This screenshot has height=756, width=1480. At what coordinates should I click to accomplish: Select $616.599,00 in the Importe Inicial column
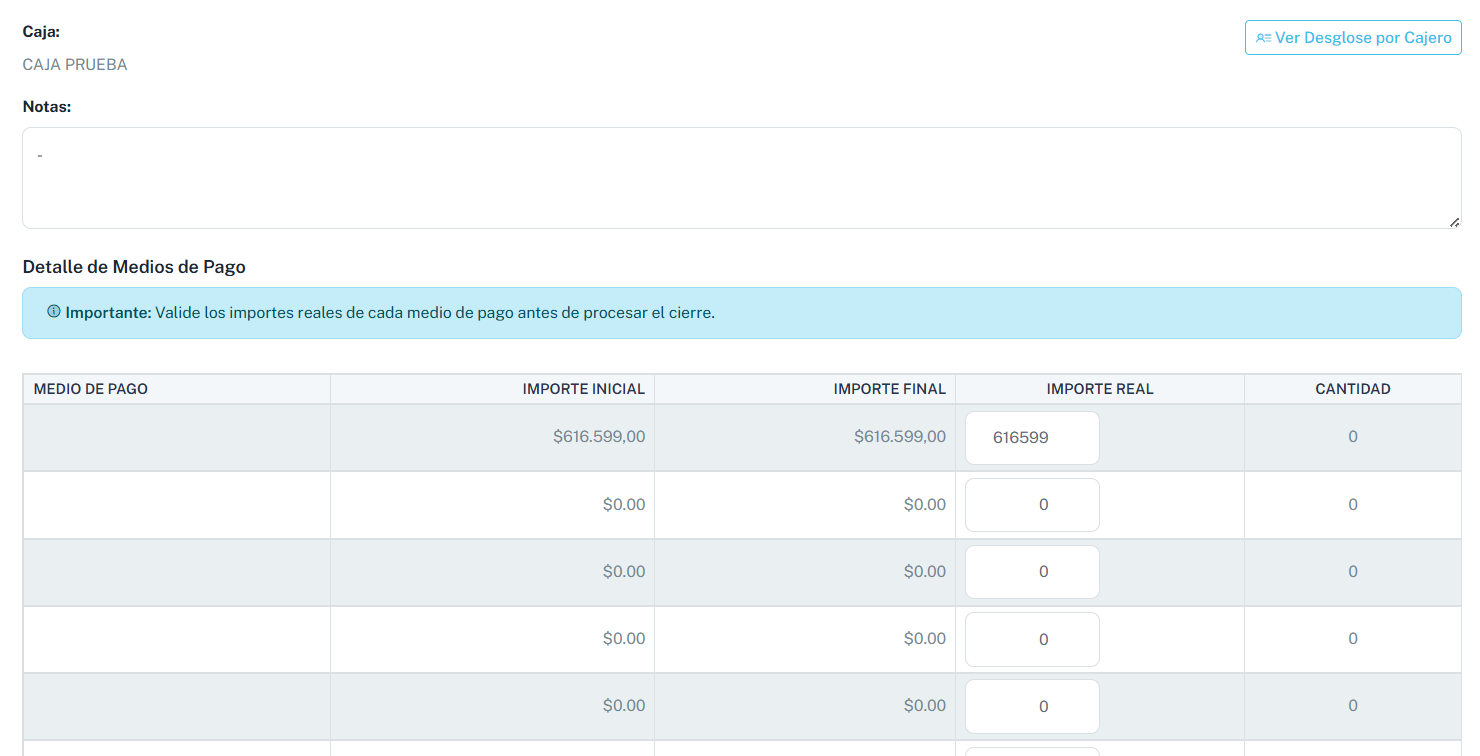[x=599, y=437]
